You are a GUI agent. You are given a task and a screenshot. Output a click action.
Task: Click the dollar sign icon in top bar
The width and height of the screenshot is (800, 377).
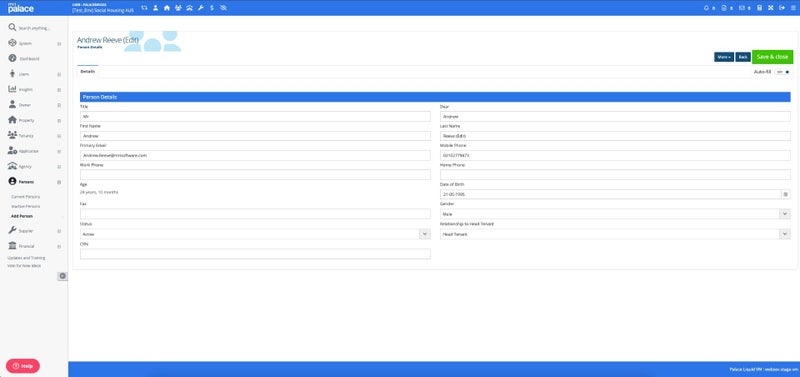coord(212,8)
